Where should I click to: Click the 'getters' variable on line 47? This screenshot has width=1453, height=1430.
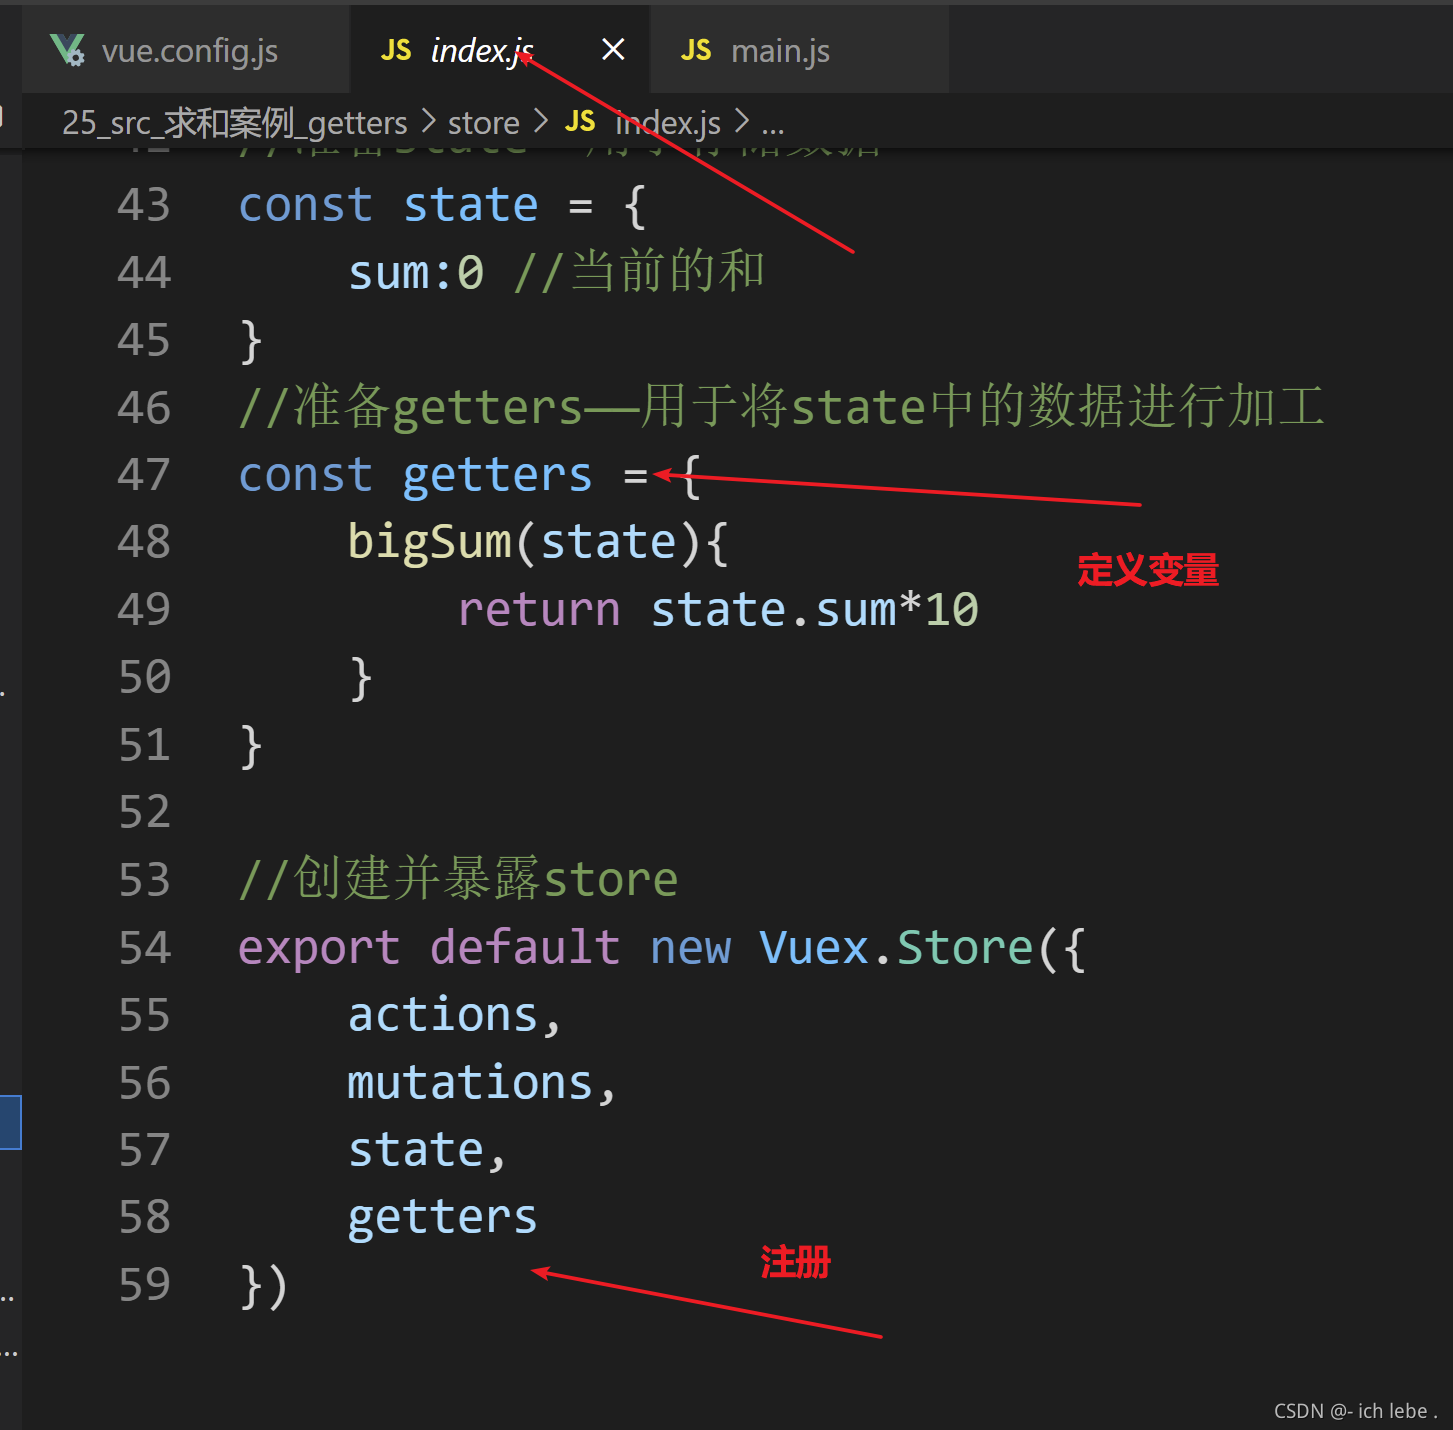point(497,477)
